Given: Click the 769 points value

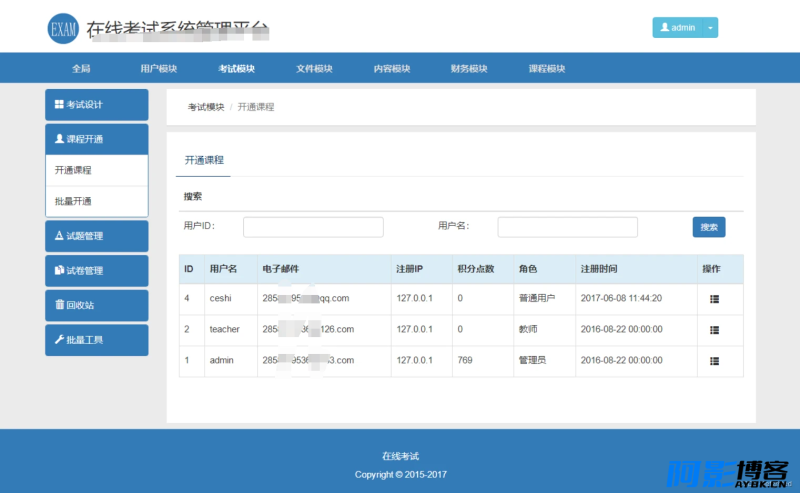Looking at the screenshot, I should [465, 360].
